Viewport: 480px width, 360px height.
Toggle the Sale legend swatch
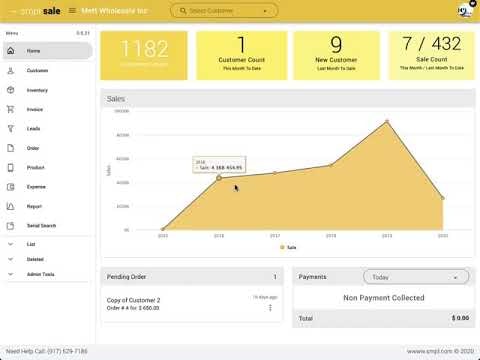click(x=282, y=247)
